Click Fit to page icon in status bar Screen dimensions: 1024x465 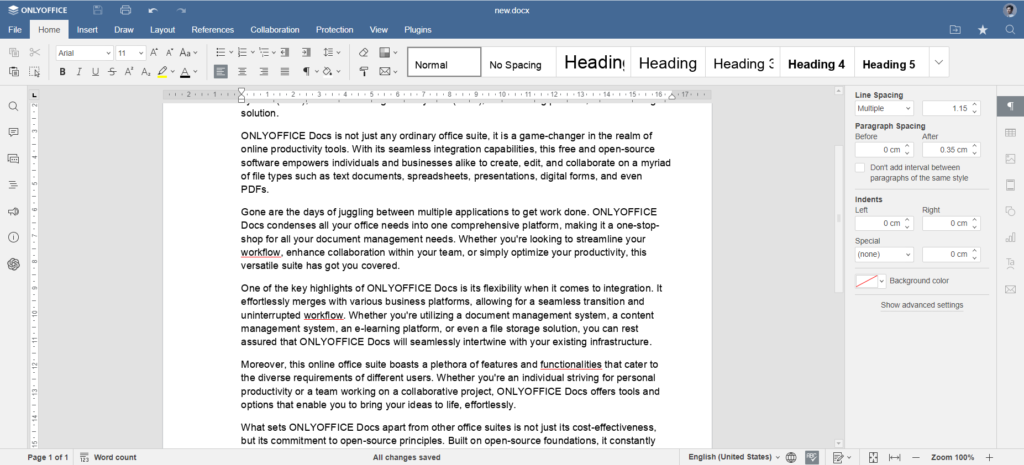[x=874, y=457]
